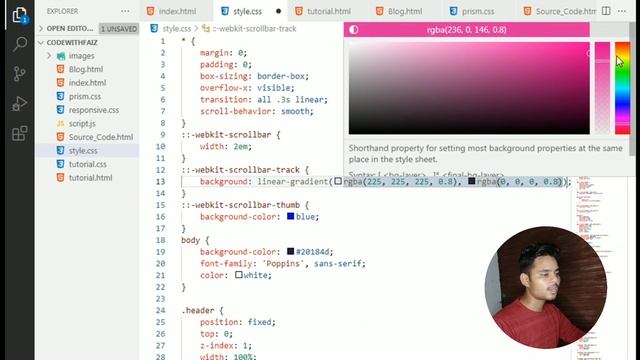Open editor more actions ellipsis
640x360 pixels.
click(x=622, y=11)
